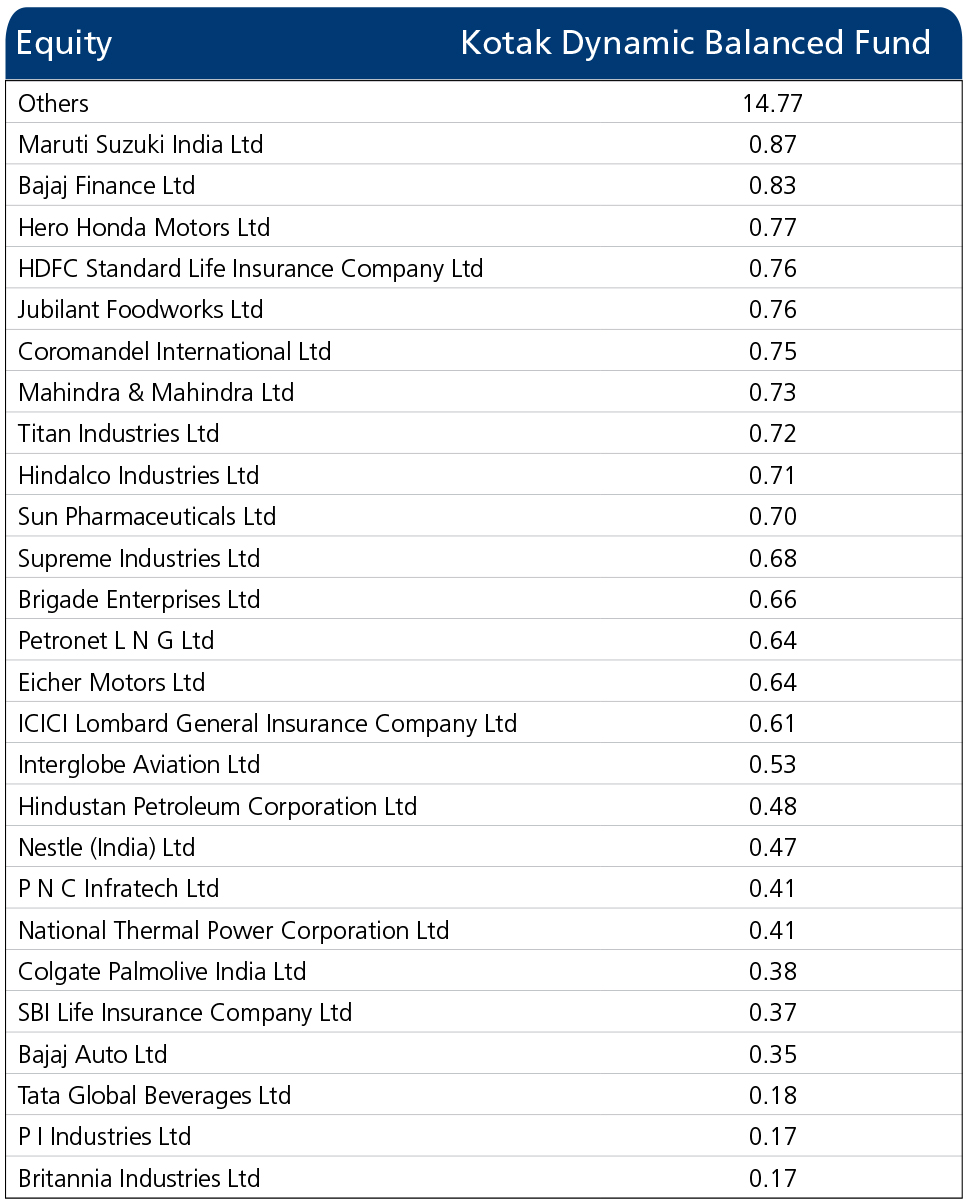Select Hero Honda Motors Ltd row
Screen dimensions: 966x1204
coord(483,227)
